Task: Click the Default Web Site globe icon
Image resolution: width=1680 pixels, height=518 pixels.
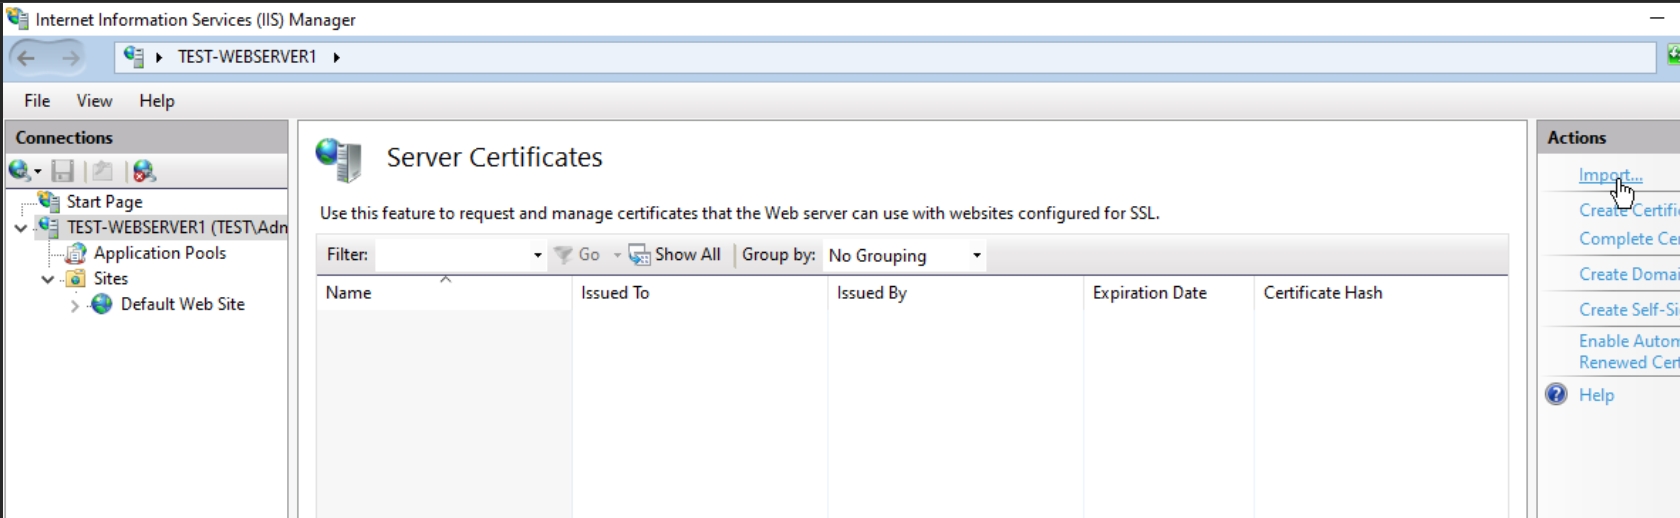Action: pyautogui.click(x=102, y=304)
